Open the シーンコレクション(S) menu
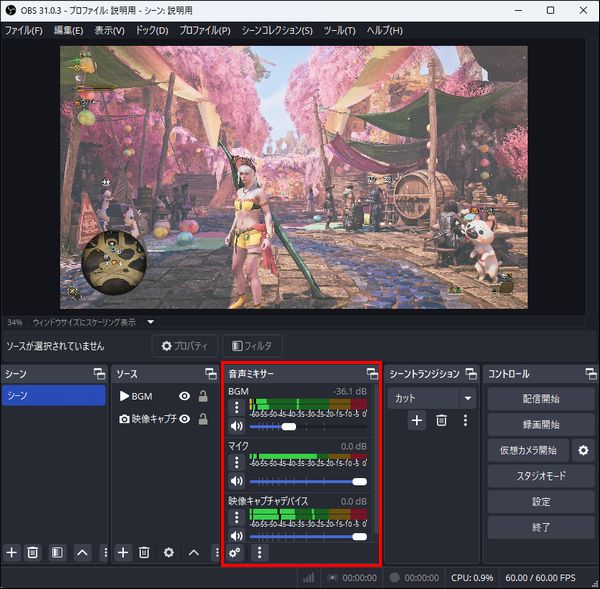The image size is (600, 589). pos(277,30)
